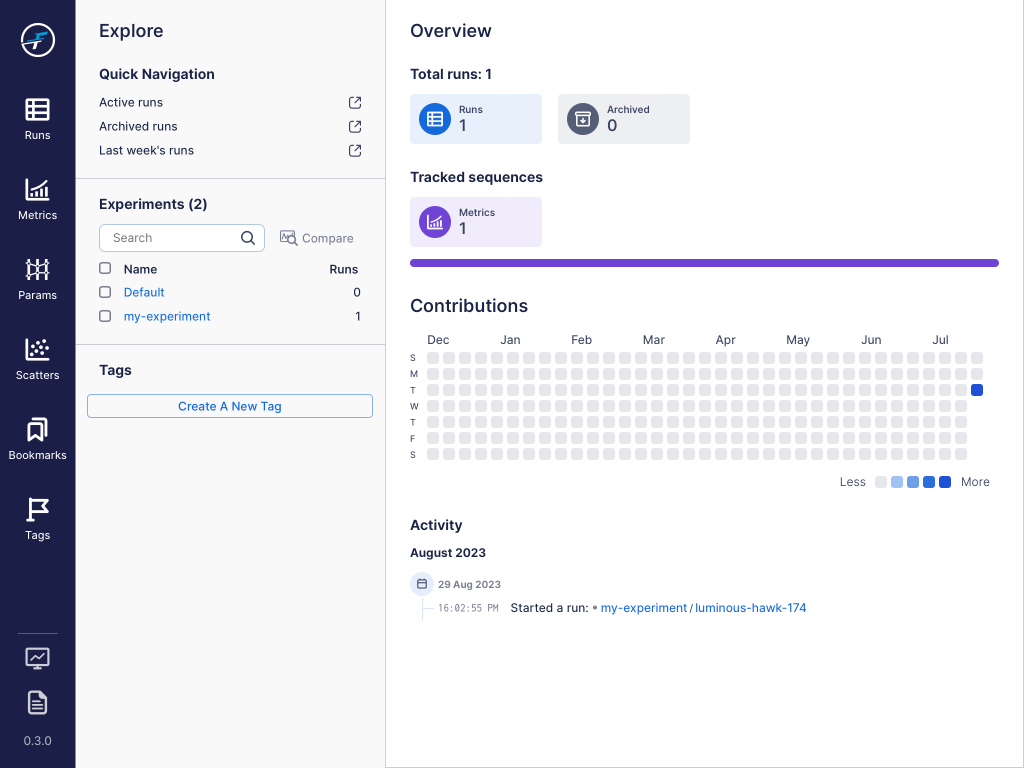Open the luminous-hawk-174 run link
Viewport: 1024px width, 768px height.
coord(751,607)
